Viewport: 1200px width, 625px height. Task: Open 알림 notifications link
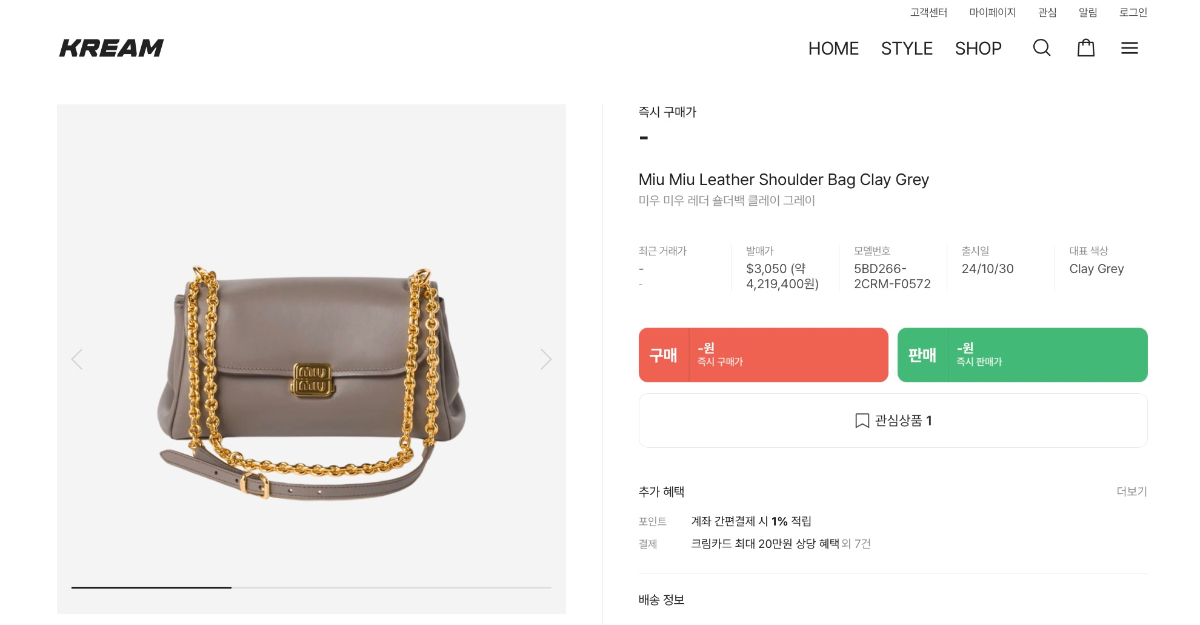1087,13
